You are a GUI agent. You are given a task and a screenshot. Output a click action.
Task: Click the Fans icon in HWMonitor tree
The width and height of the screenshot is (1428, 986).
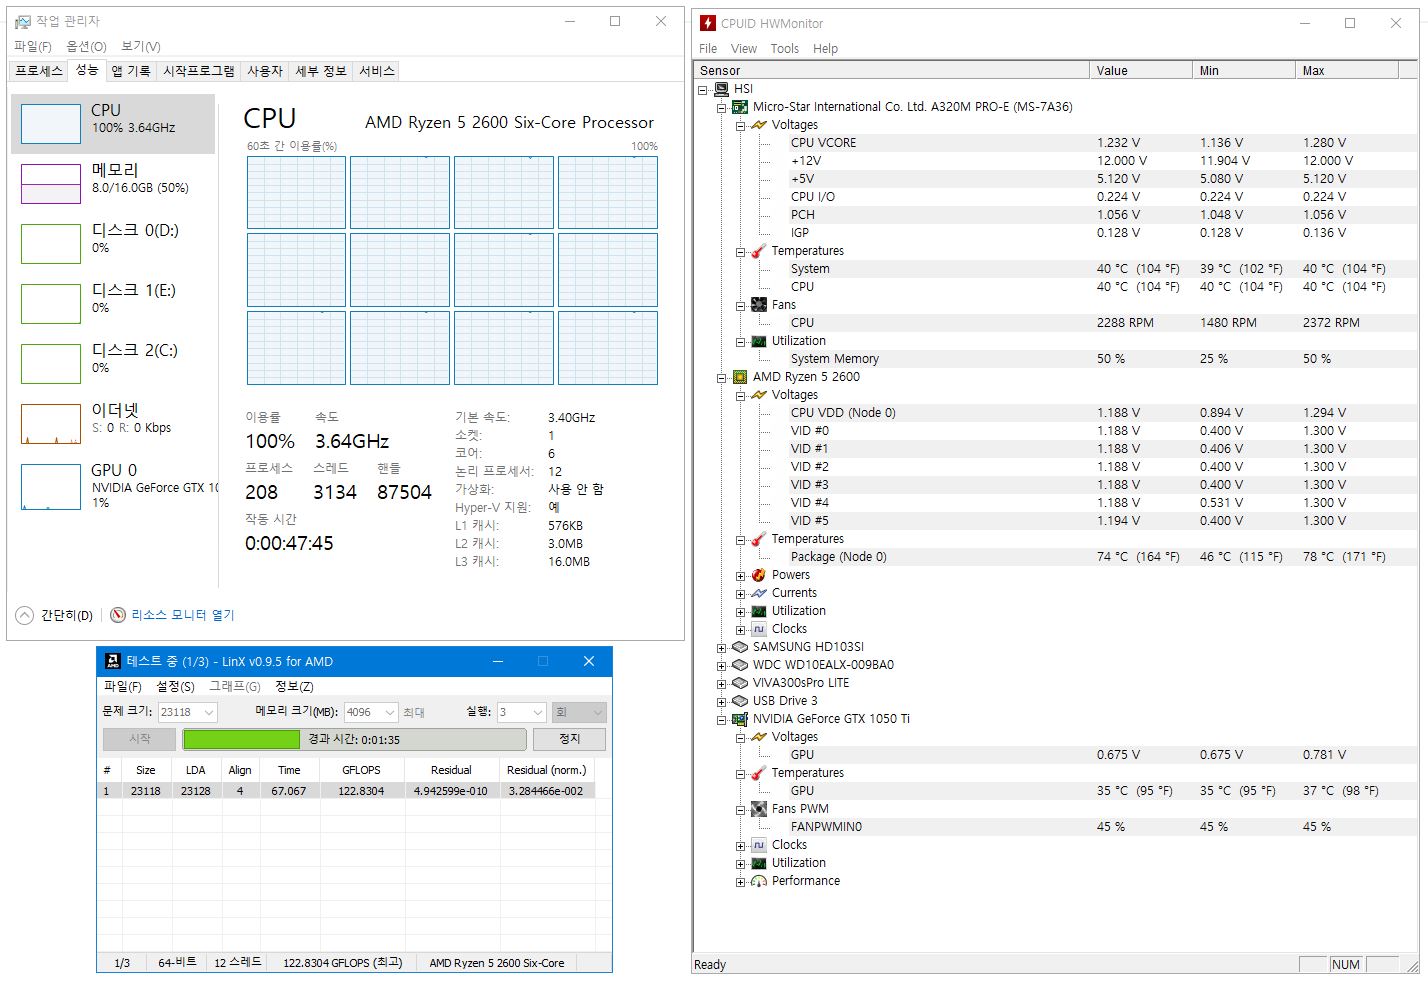pos(759,305)
